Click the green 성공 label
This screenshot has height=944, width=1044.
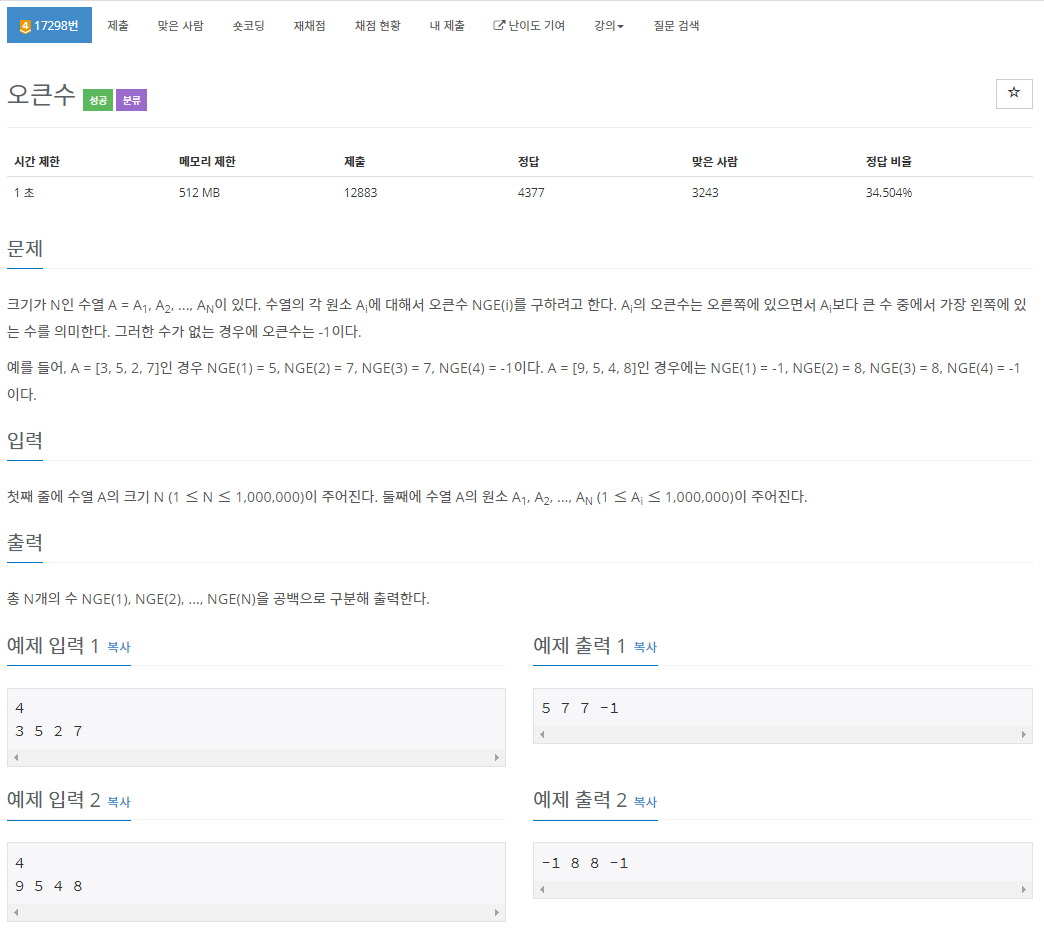coord(98,100)
